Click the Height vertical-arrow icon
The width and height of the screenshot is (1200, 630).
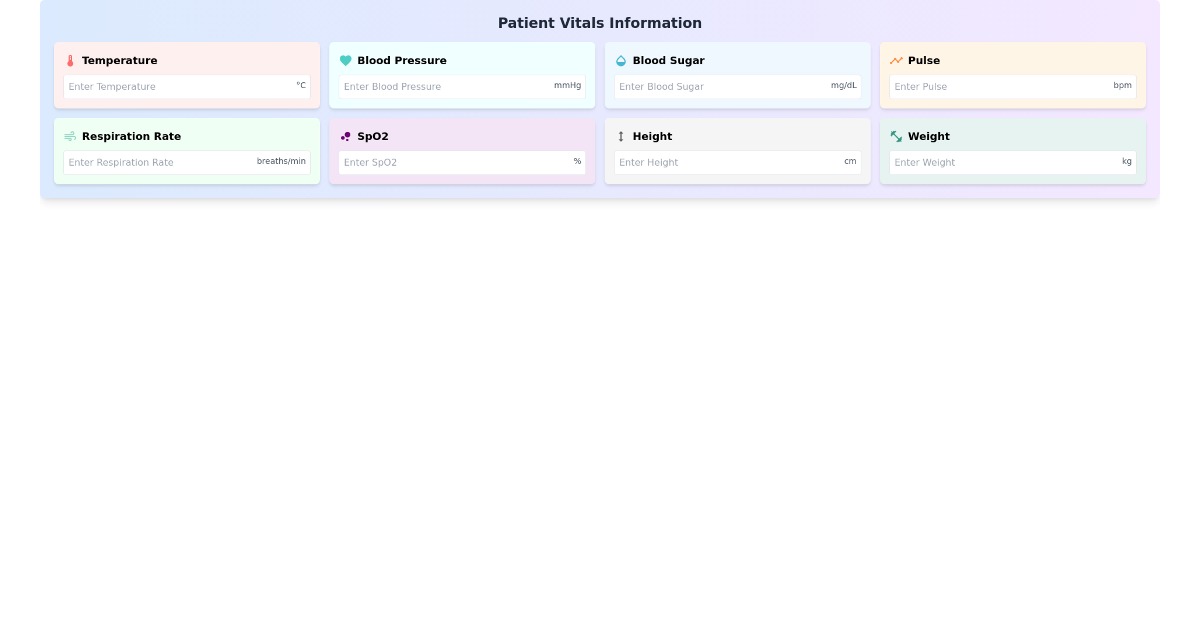coord(621,136)
